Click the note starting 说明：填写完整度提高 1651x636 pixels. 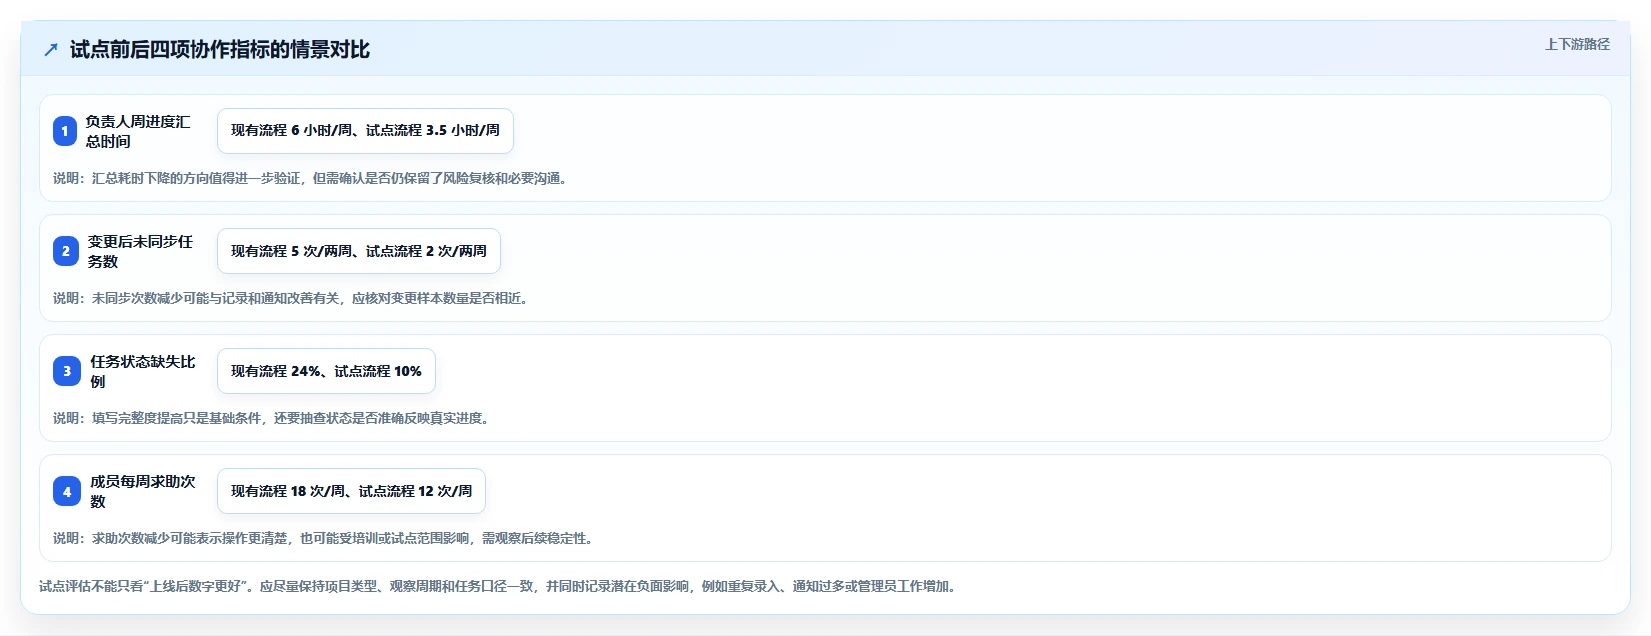(x=274, y=418)
